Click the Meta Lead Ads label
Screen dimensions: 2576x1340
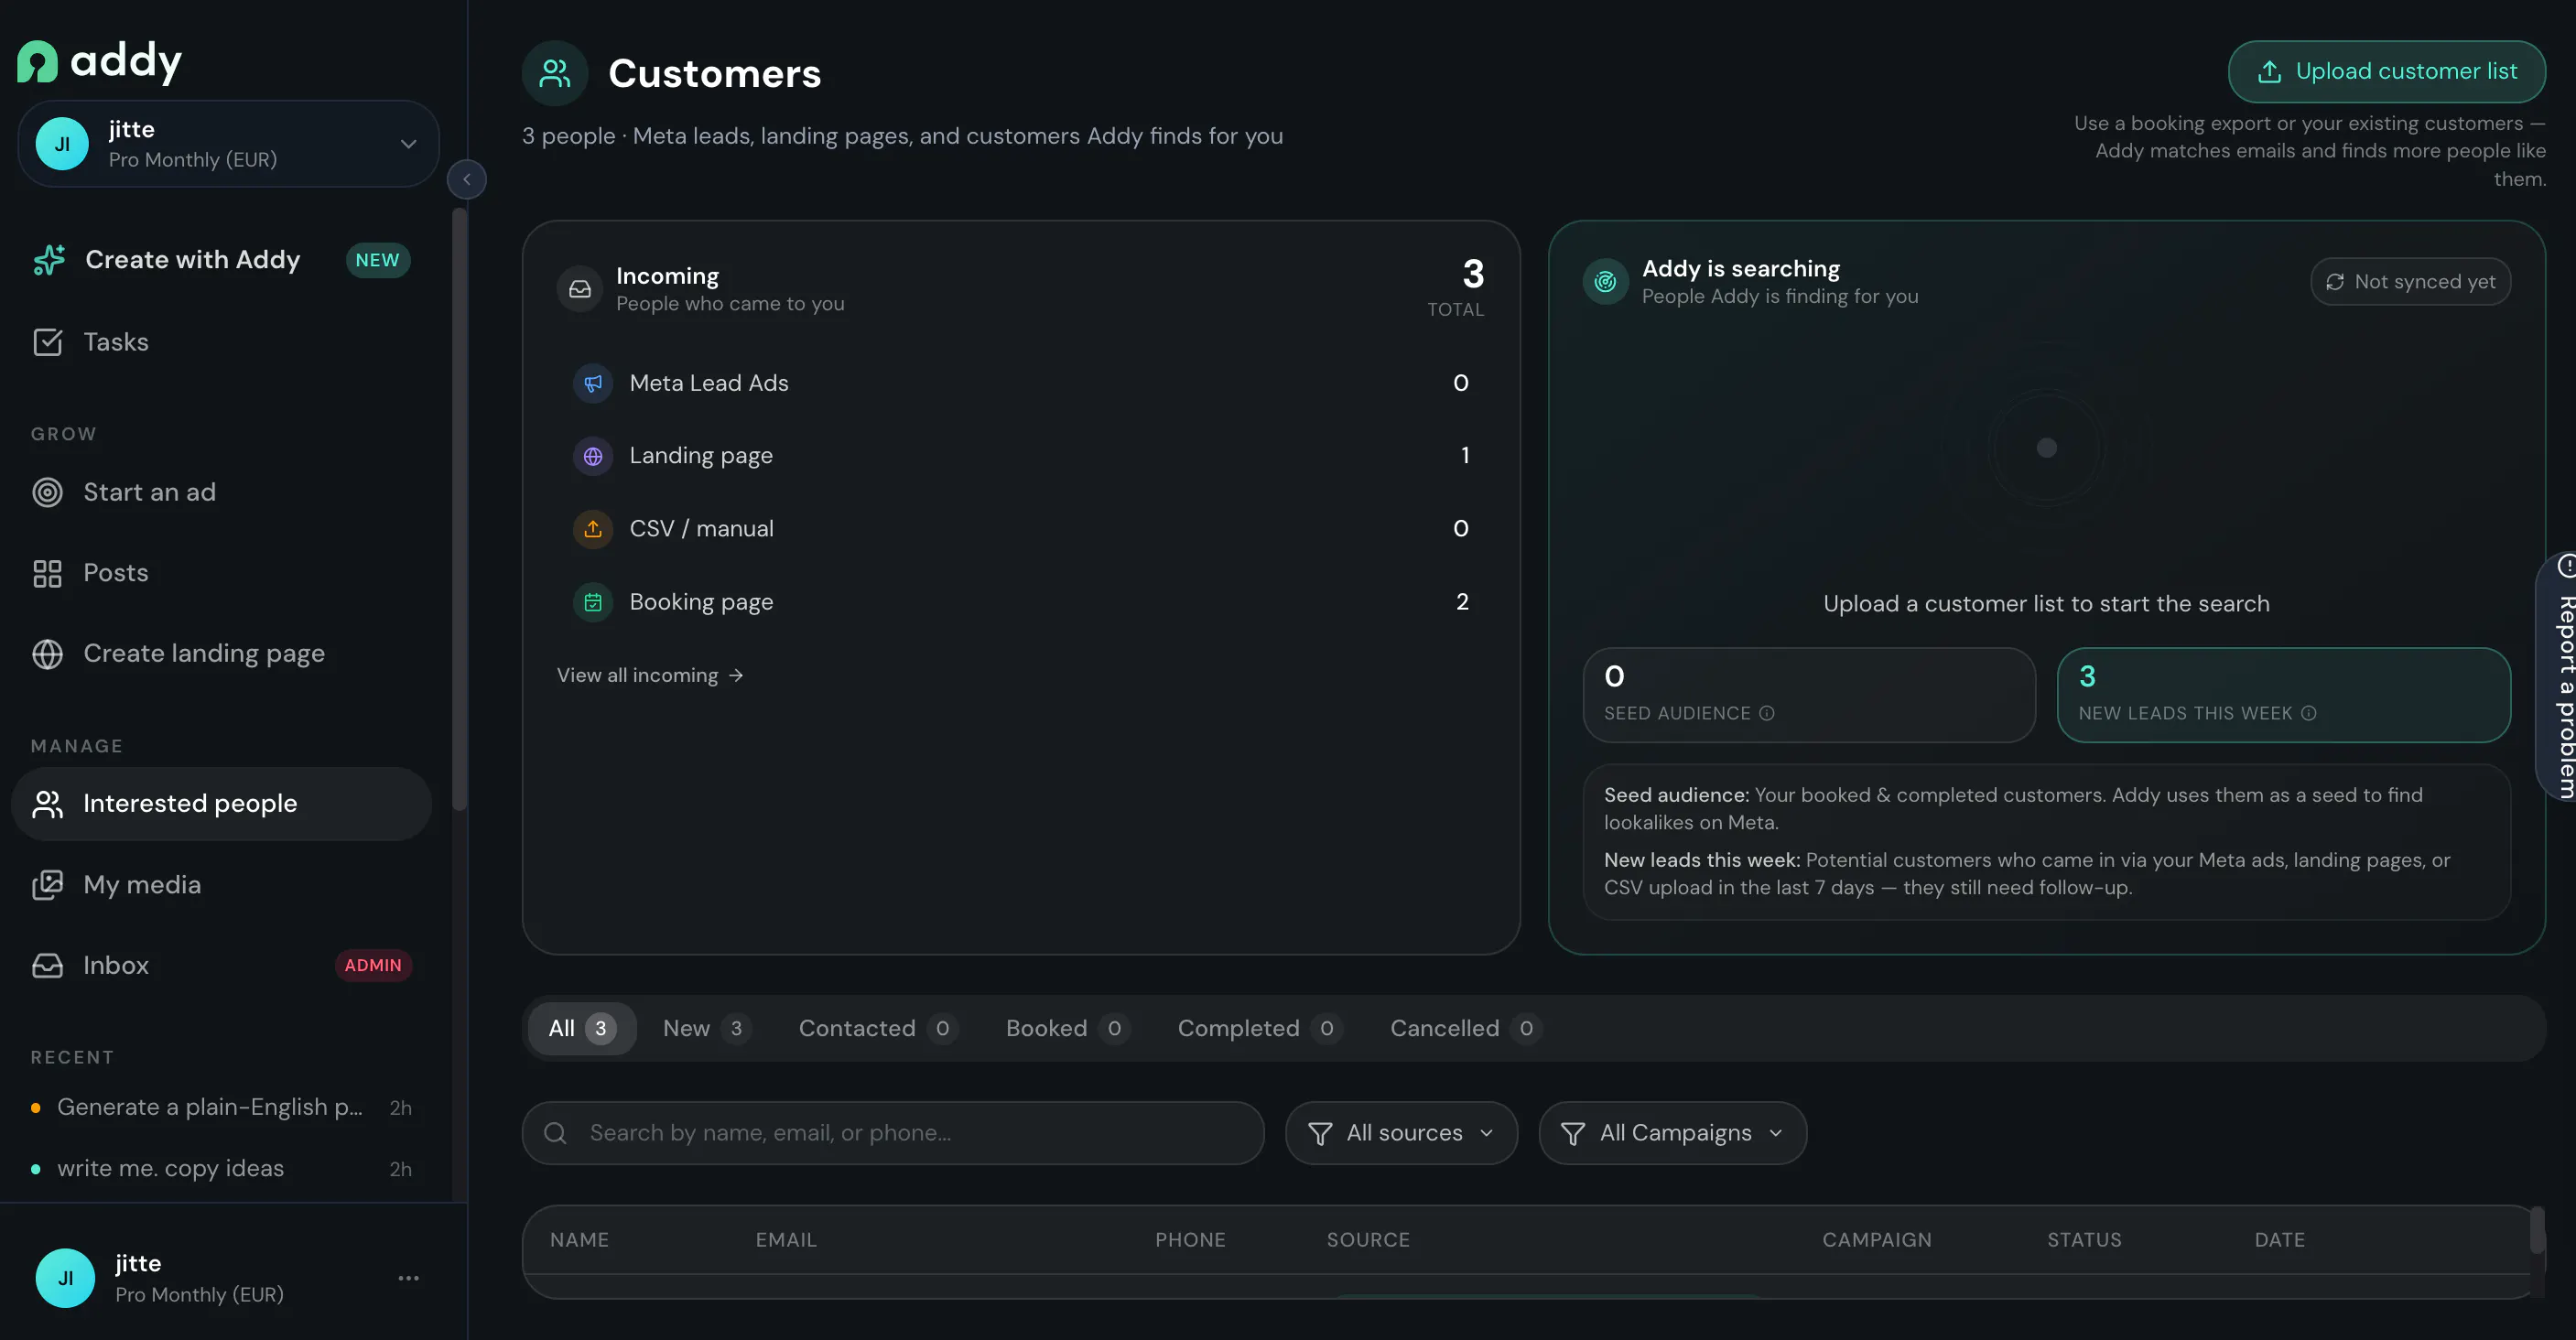(x=709, y=383)
